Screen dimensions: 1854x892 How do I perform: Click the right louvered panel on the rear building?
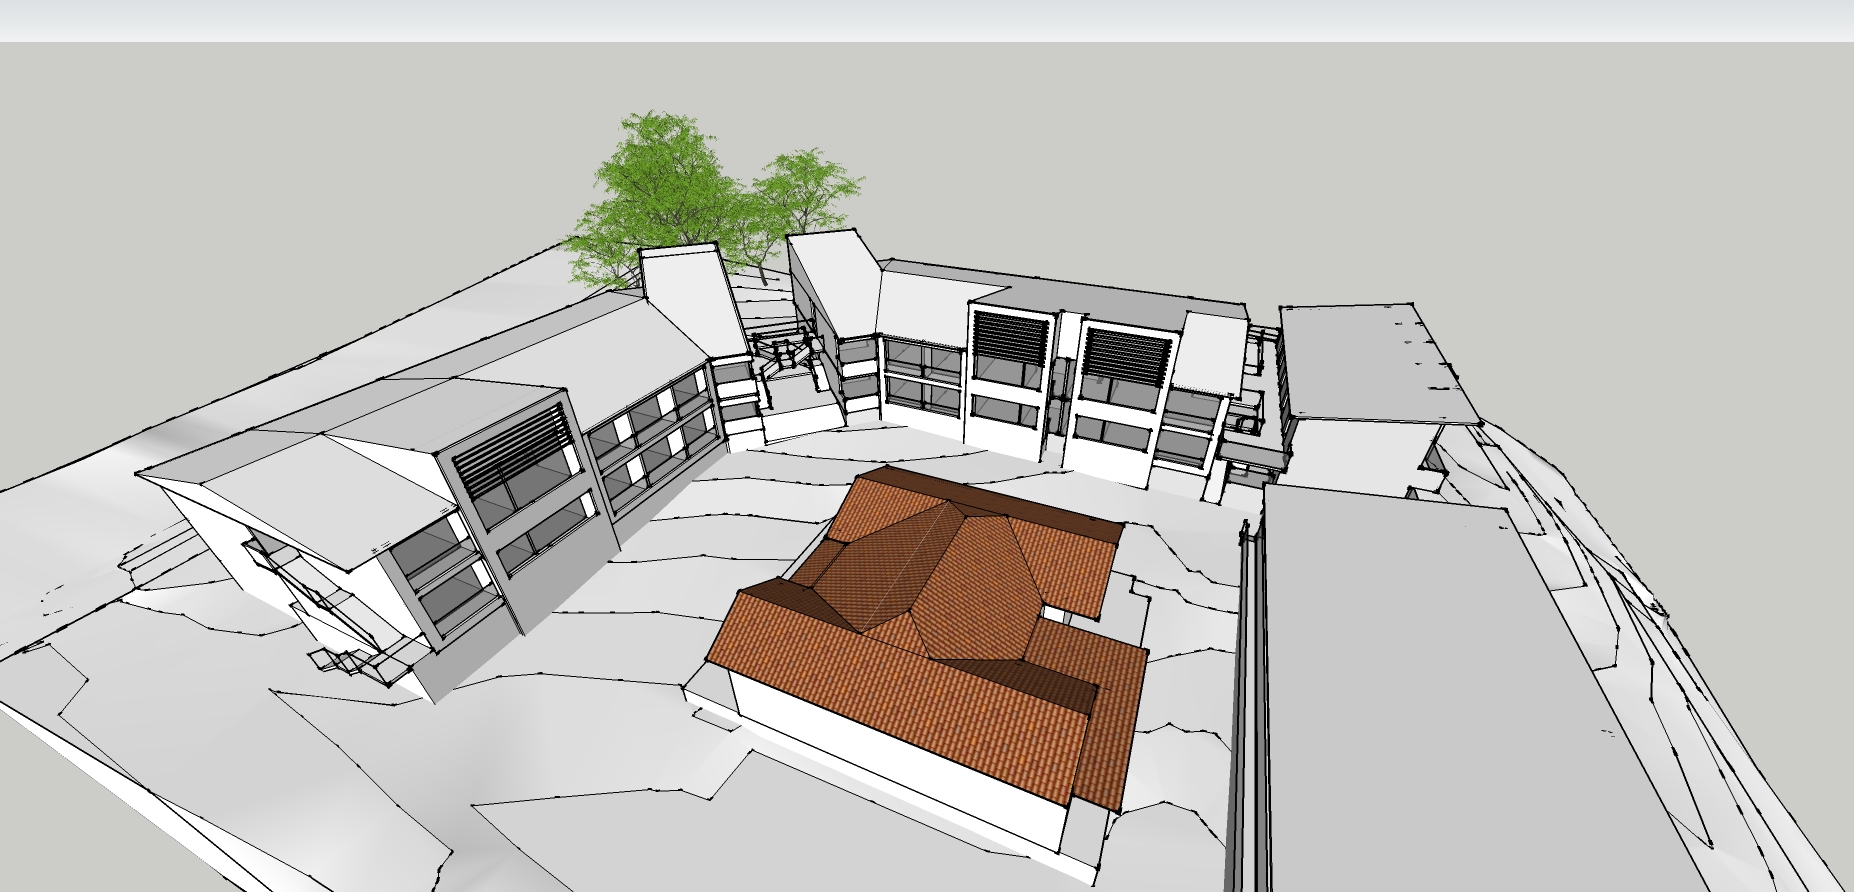[1127, 357]
